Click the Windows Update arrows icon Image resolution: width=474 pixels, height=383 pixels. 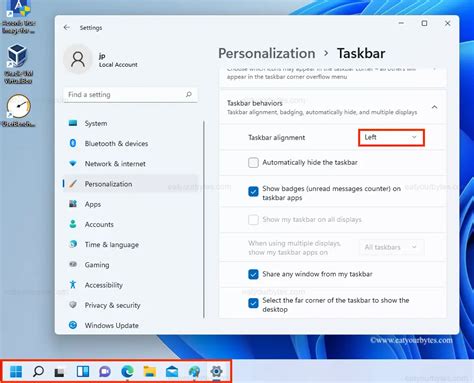pos(73,325)
